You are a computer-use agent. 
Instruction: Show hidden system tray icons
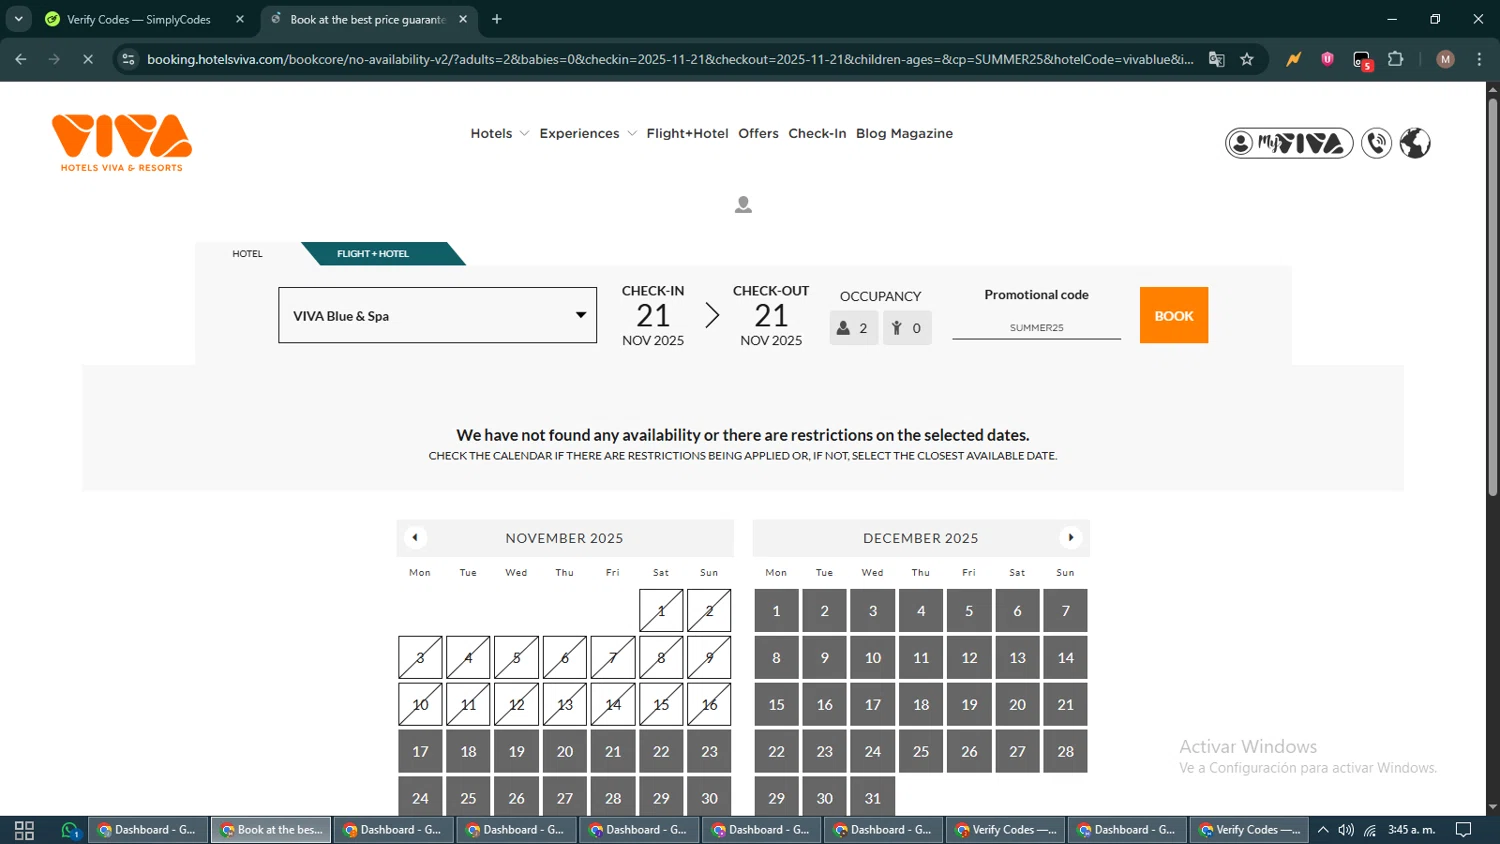(x=1323, y=830)
